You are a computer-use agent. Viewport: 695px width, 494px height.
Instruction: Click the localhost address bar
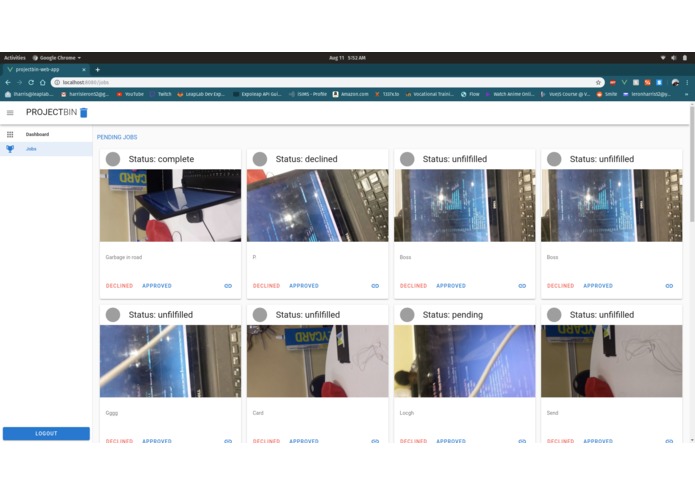point(328,82)
